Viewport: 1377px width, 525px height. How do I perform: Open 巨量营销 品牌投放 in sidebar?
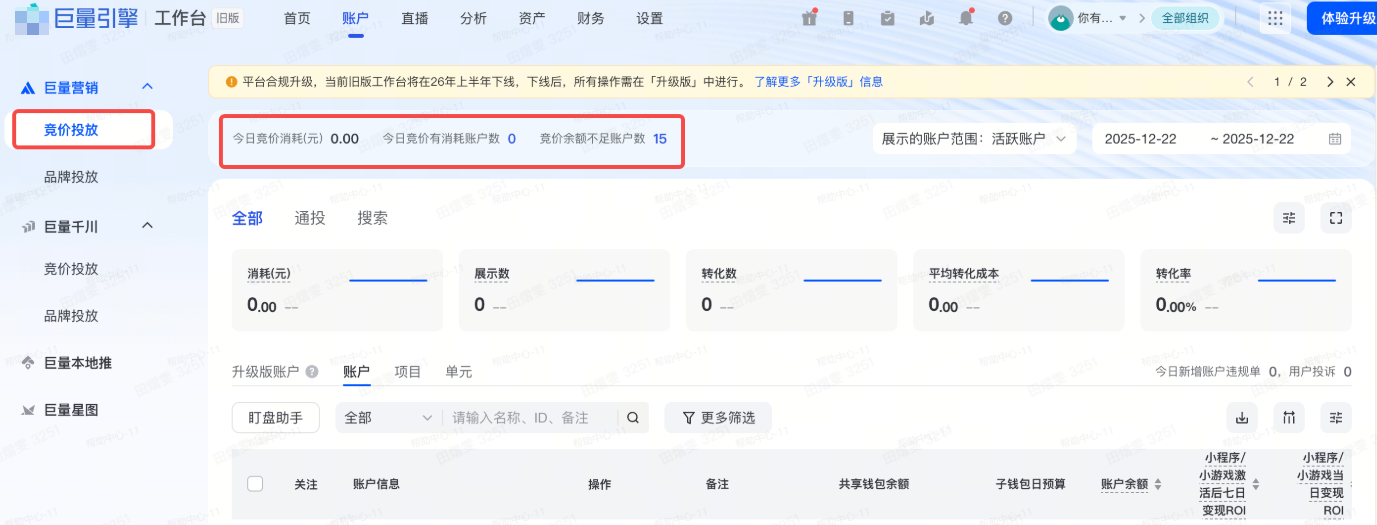click(71, 177)
